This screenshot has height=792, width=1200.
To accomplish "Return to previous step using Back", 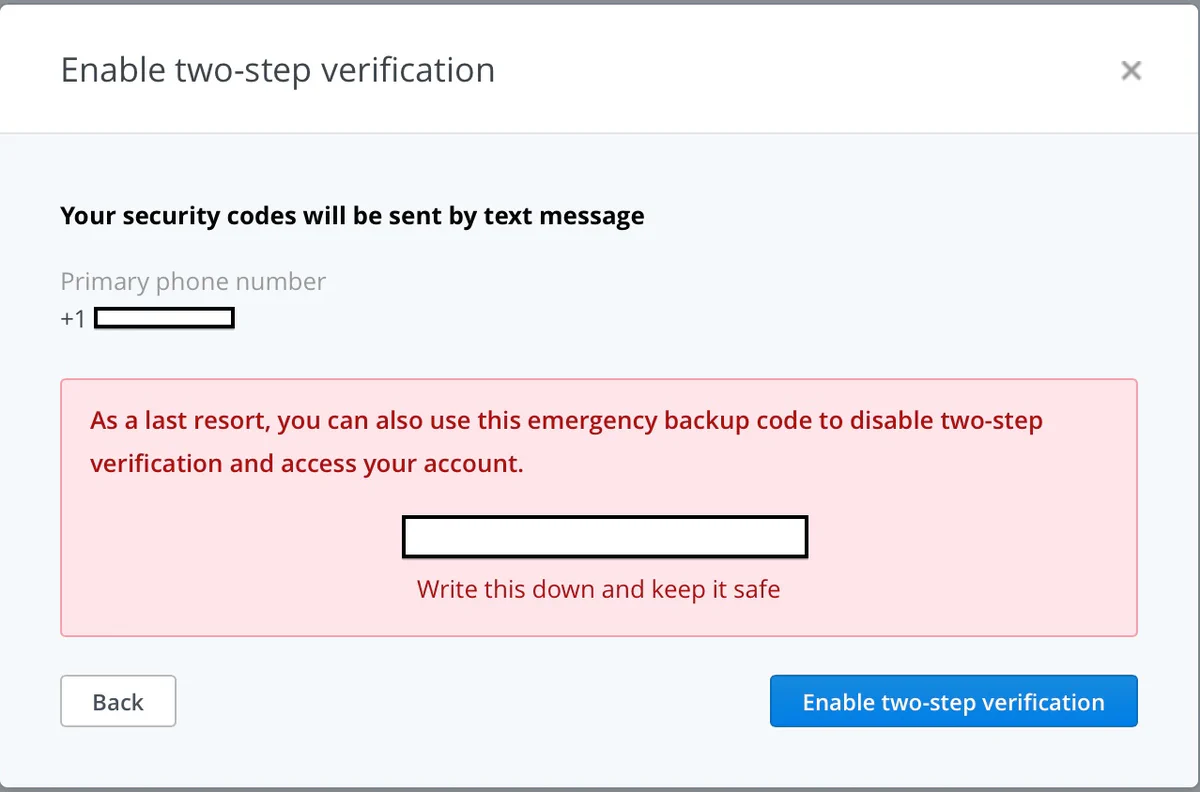I will pyautogui.click(x=118, y=701).
